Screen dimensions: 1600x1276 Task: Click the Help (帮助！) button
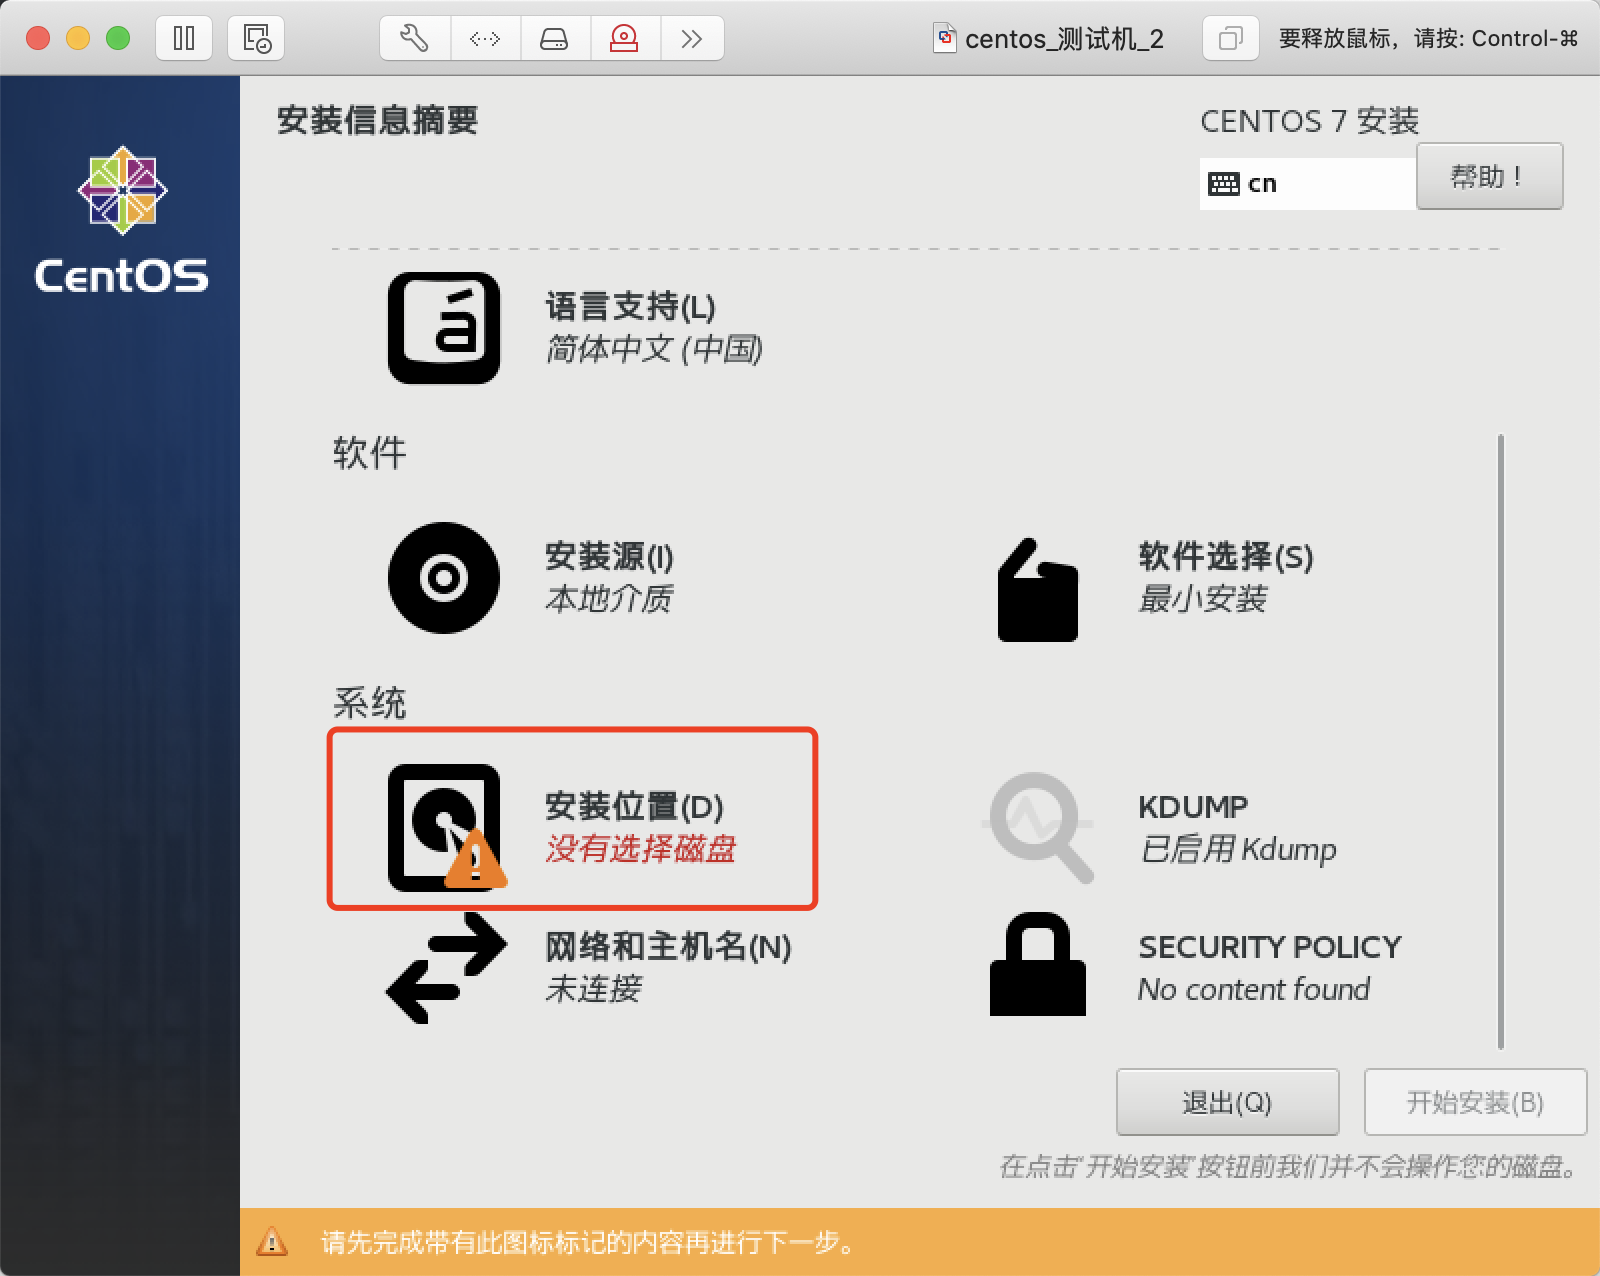[x=1489, y=176]
